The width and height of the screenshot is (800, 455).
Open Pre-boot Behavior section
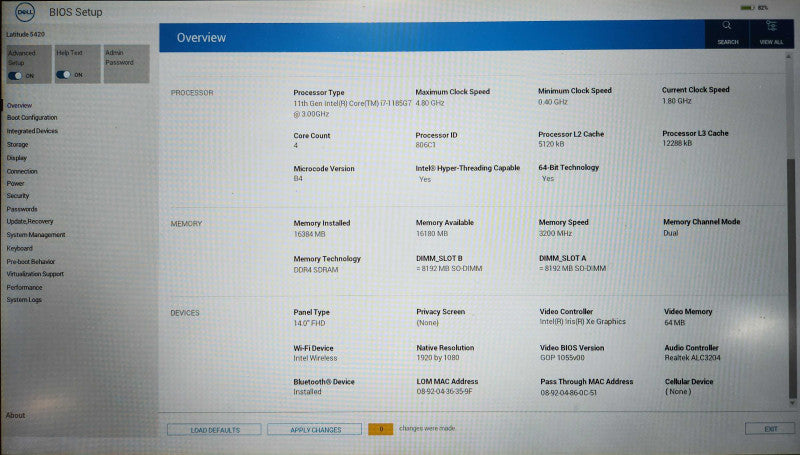click(x=31, y=262)
